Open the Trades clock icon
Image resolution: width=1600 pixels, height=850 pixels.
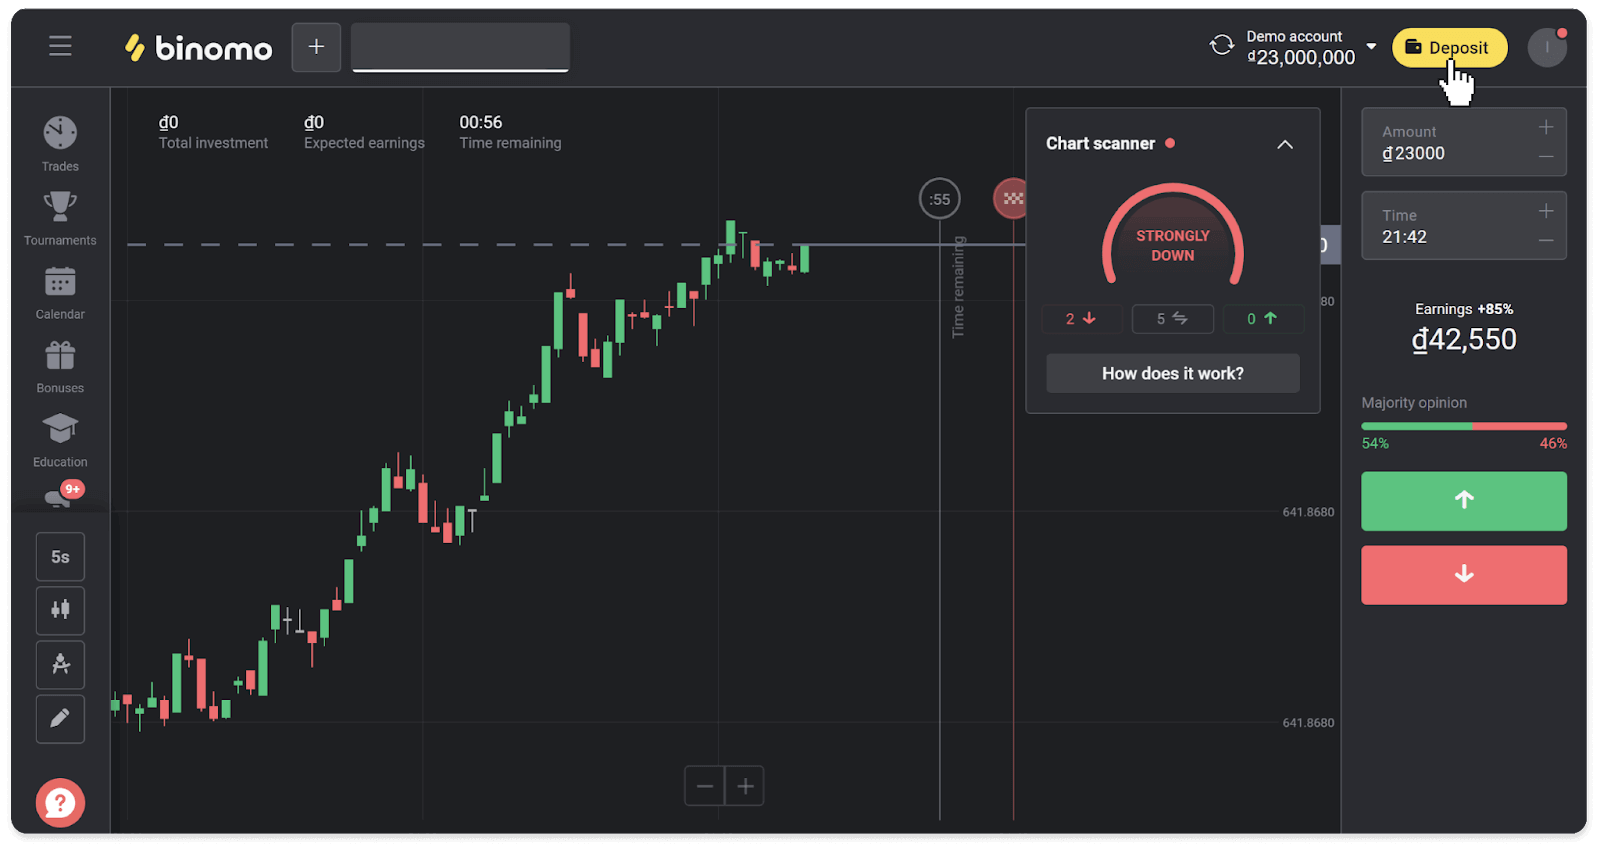(60, 133)
